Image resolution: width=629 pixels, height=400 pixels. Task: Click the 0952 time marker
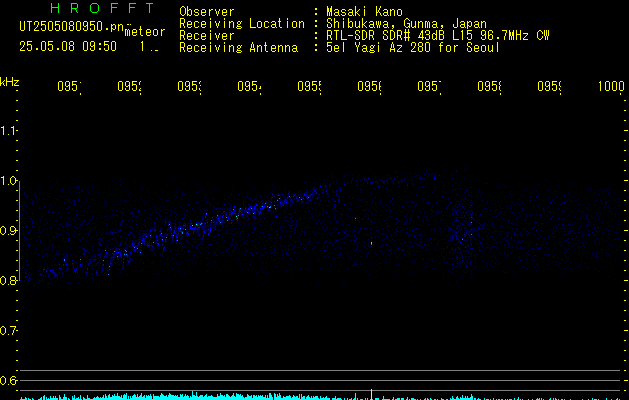click(x=130, y=86)
